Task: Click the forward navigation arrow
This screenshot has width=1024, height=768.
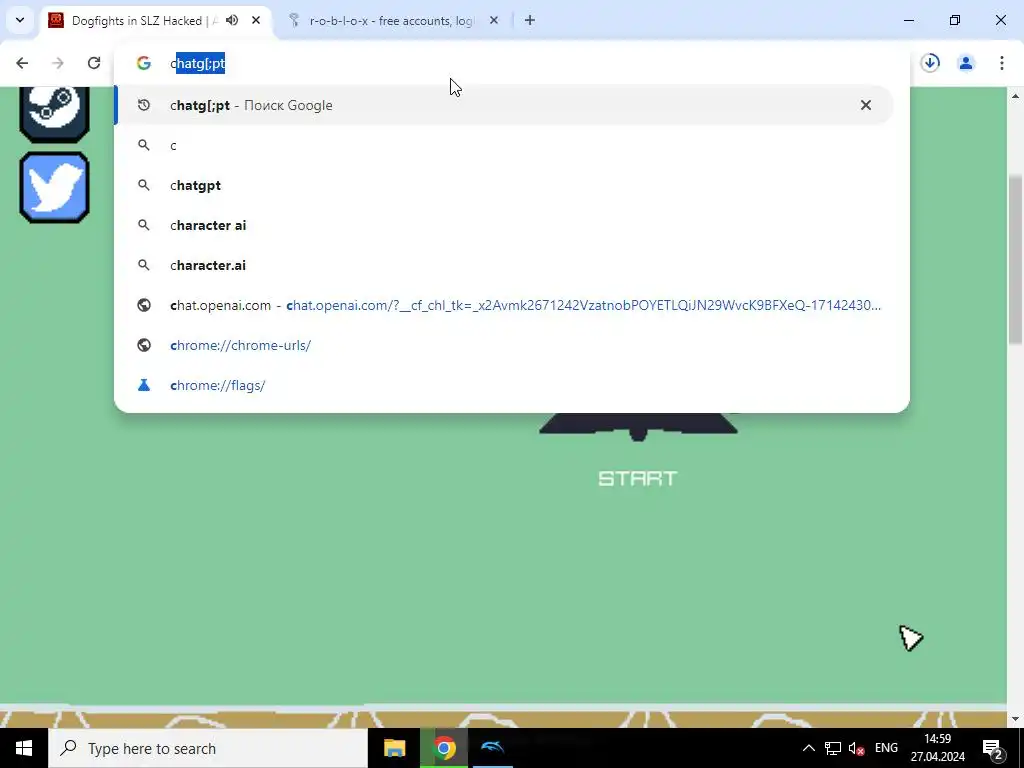Action: coord(58,63)
